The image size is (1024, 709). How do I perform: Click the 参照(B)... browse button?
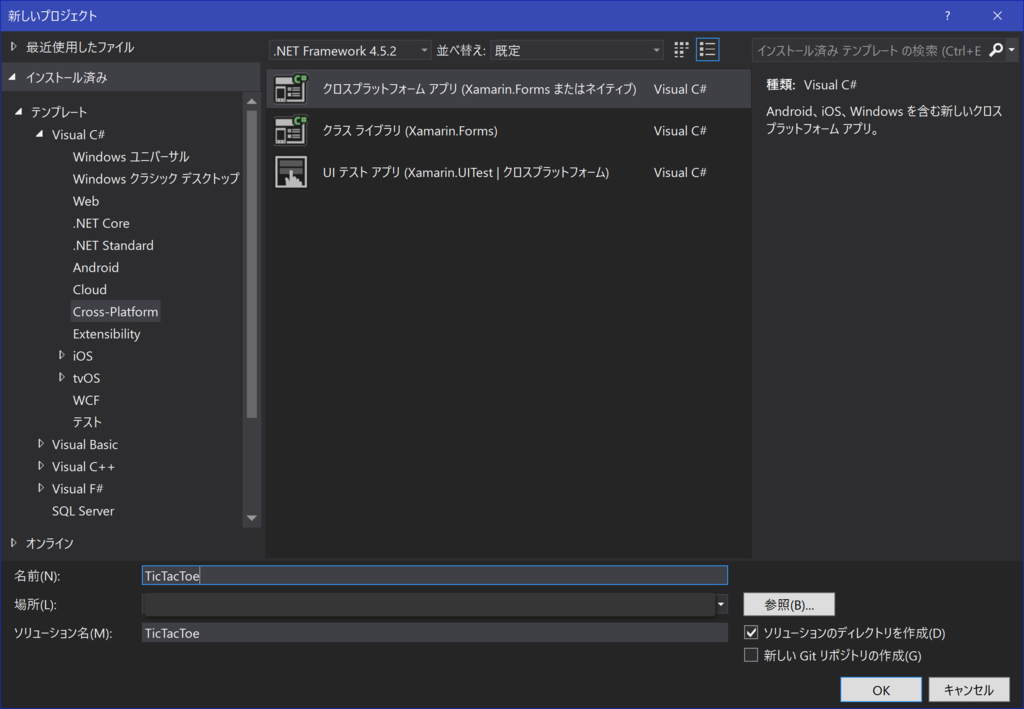click(x=789, y=605)
